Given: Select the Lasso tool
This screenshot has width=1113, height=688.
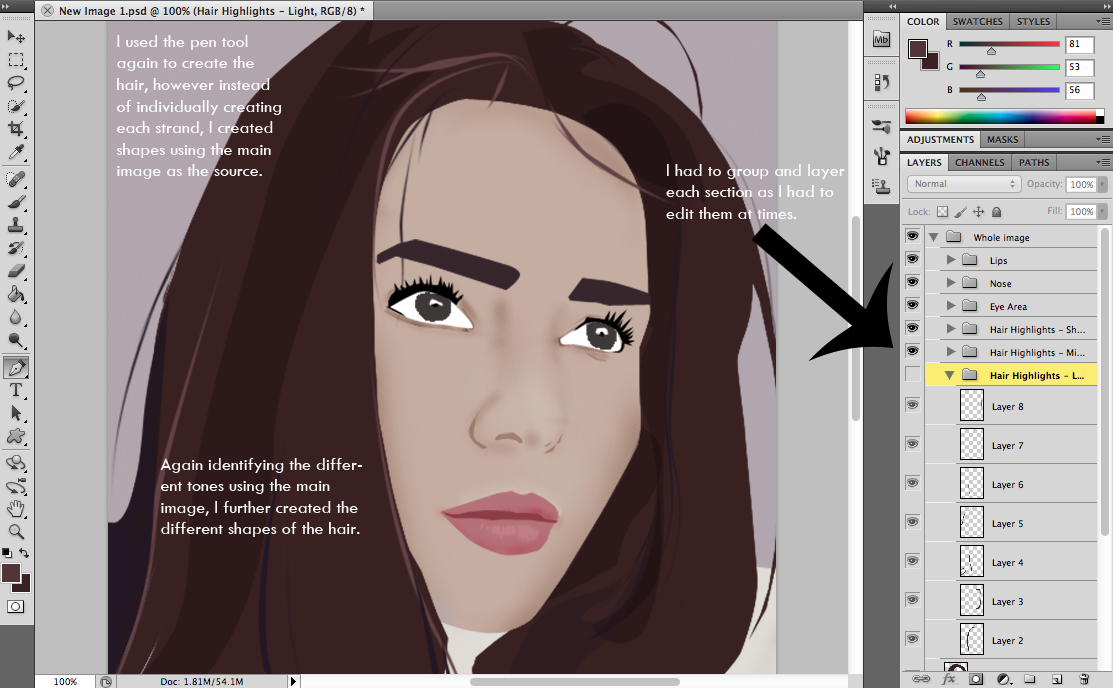Looking at the screenshot, I should pos(16,83).
